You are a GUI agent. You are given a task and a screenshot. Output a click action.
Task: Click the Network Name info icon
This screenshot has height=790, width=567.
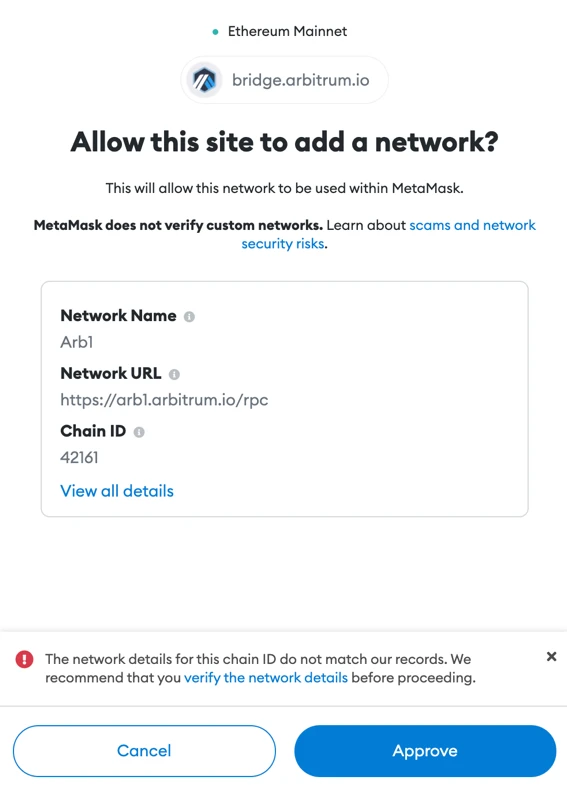click(x=189, y=316)
